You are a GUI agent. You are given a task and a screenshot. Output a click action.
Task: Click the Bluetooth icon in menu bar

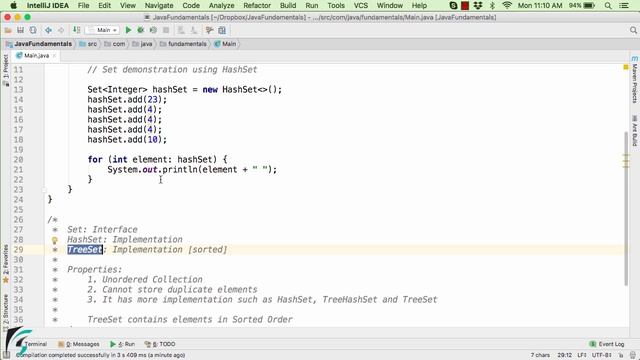coord(492,5)
